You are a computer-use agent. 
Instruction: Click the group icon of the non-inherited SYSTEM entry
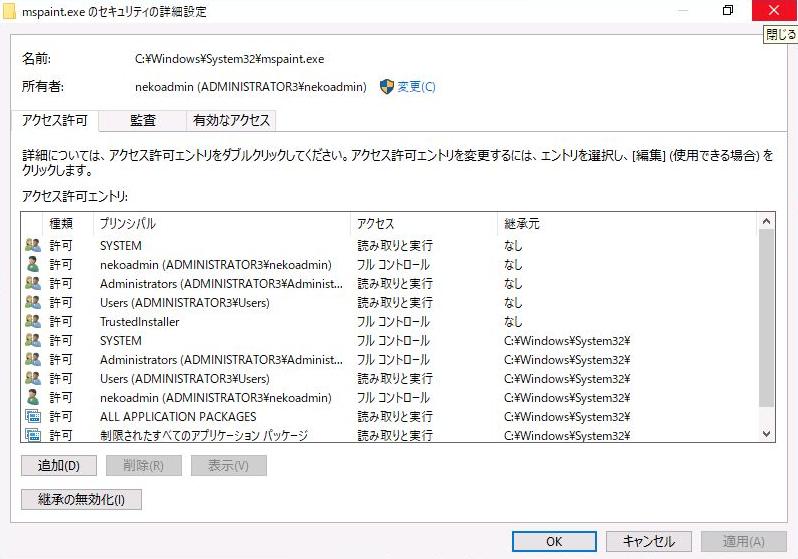[33, 245]
